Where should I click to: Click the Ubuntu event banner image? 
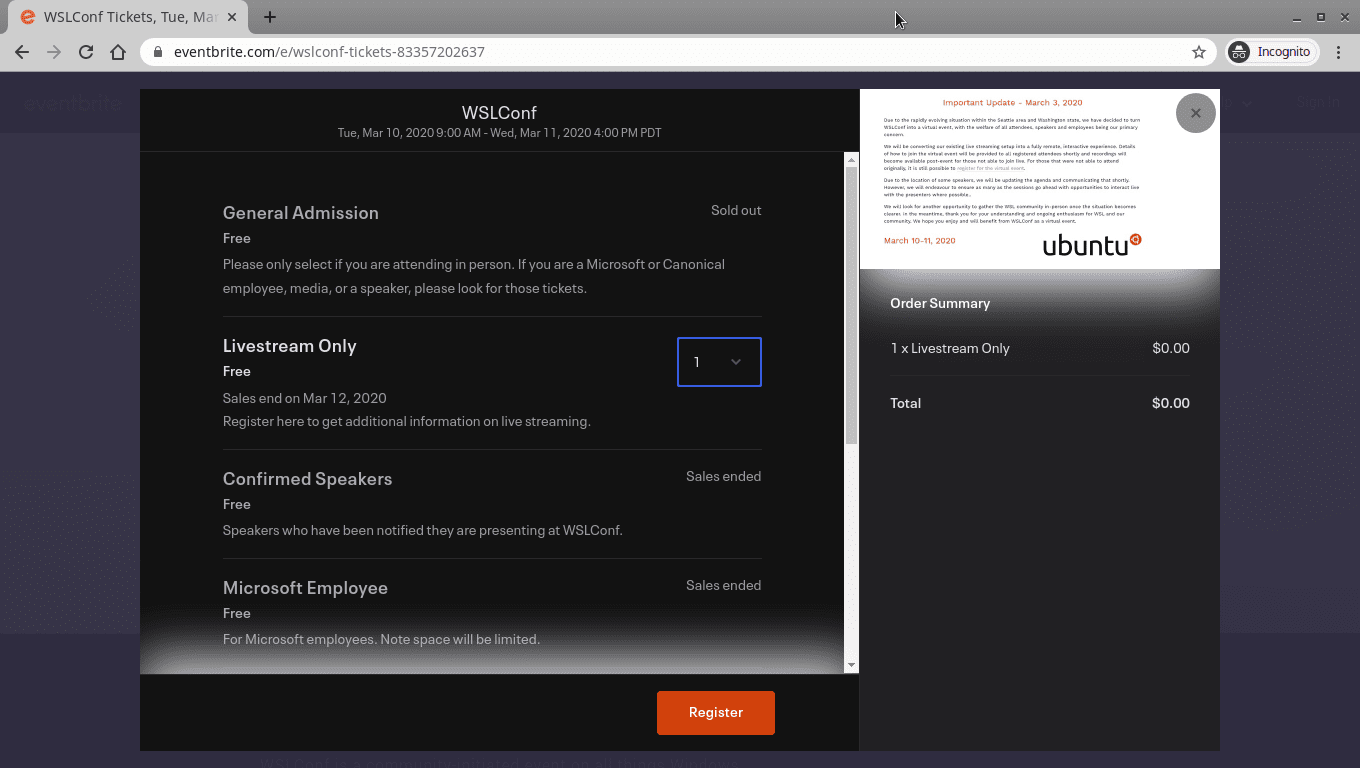pos(1040,179)
